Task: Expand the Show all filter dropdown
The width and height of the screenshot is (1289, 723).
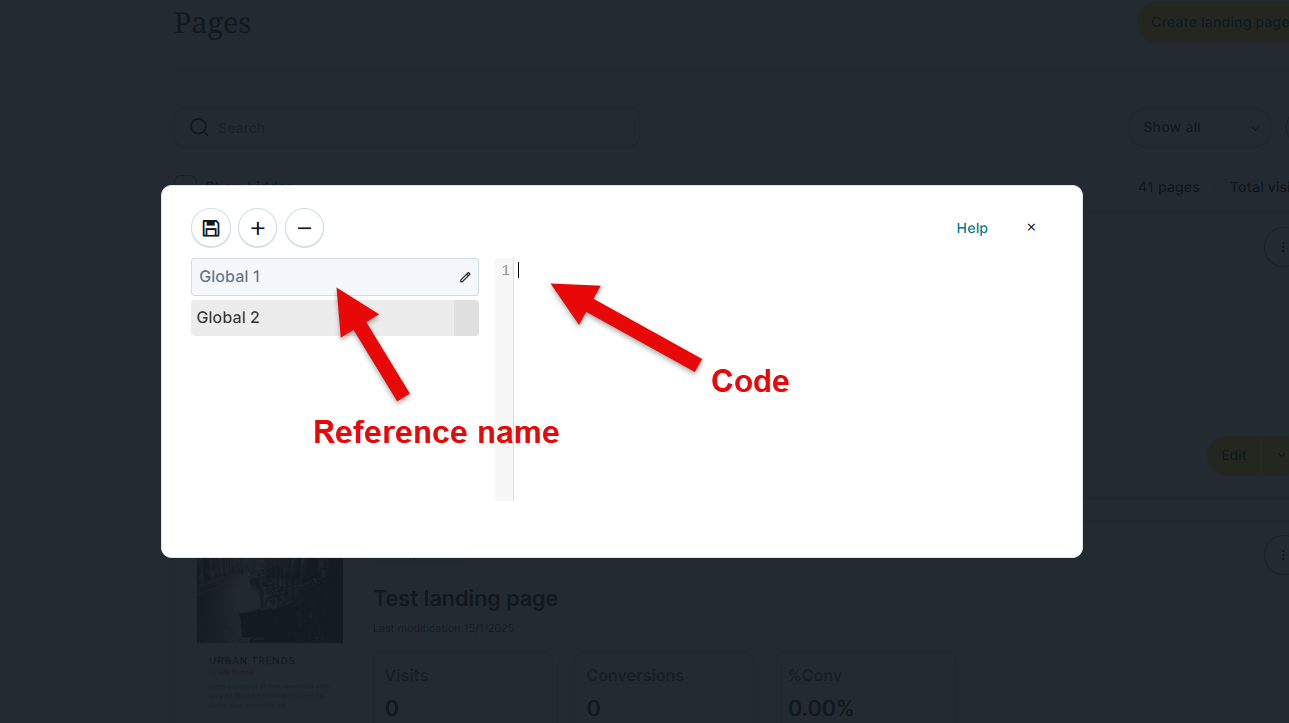Action: coord(1199,128)
